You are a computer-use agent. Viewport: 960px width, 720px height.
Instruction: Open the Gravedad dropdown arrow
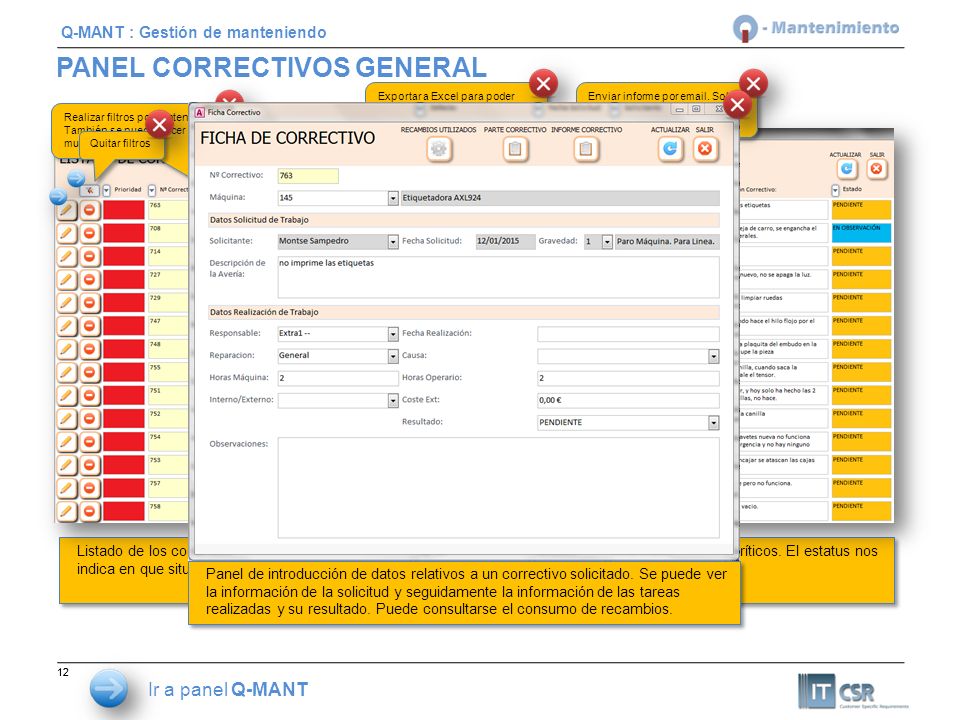point(607,242)
